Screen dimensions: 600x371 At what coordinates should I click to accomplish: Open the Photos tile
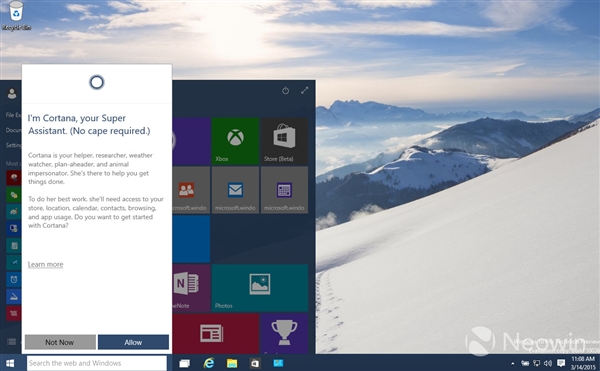click(x=260, y=288)
